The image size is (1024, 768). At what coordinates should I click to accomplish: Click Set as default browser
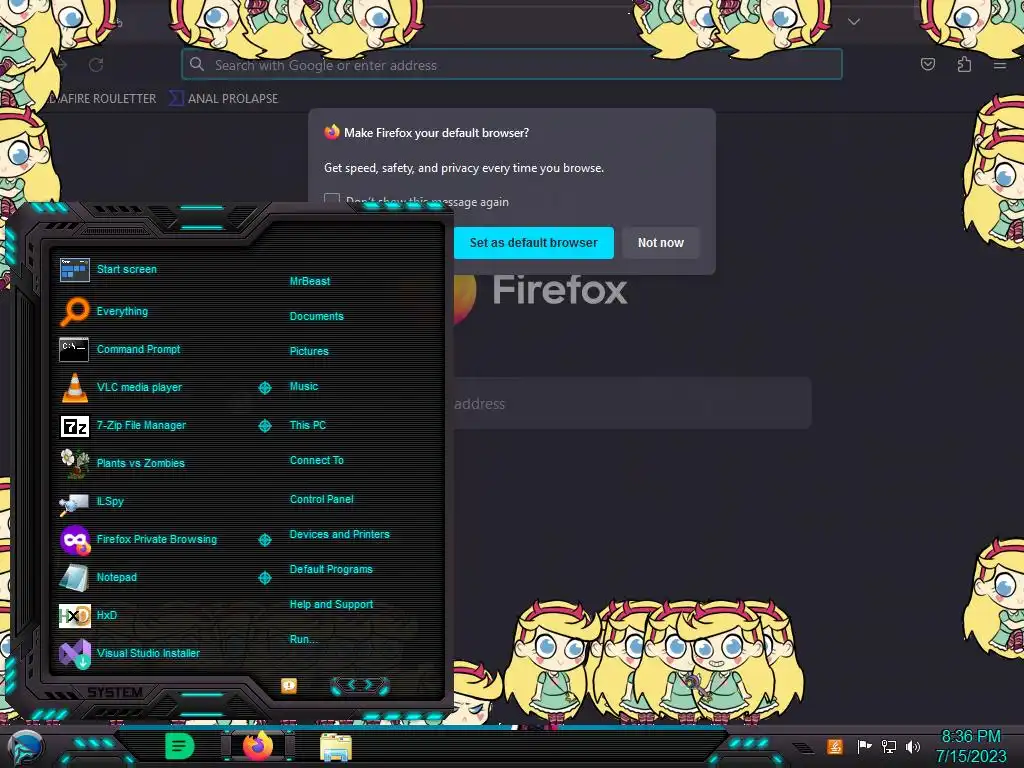click(x=534, y=243)
